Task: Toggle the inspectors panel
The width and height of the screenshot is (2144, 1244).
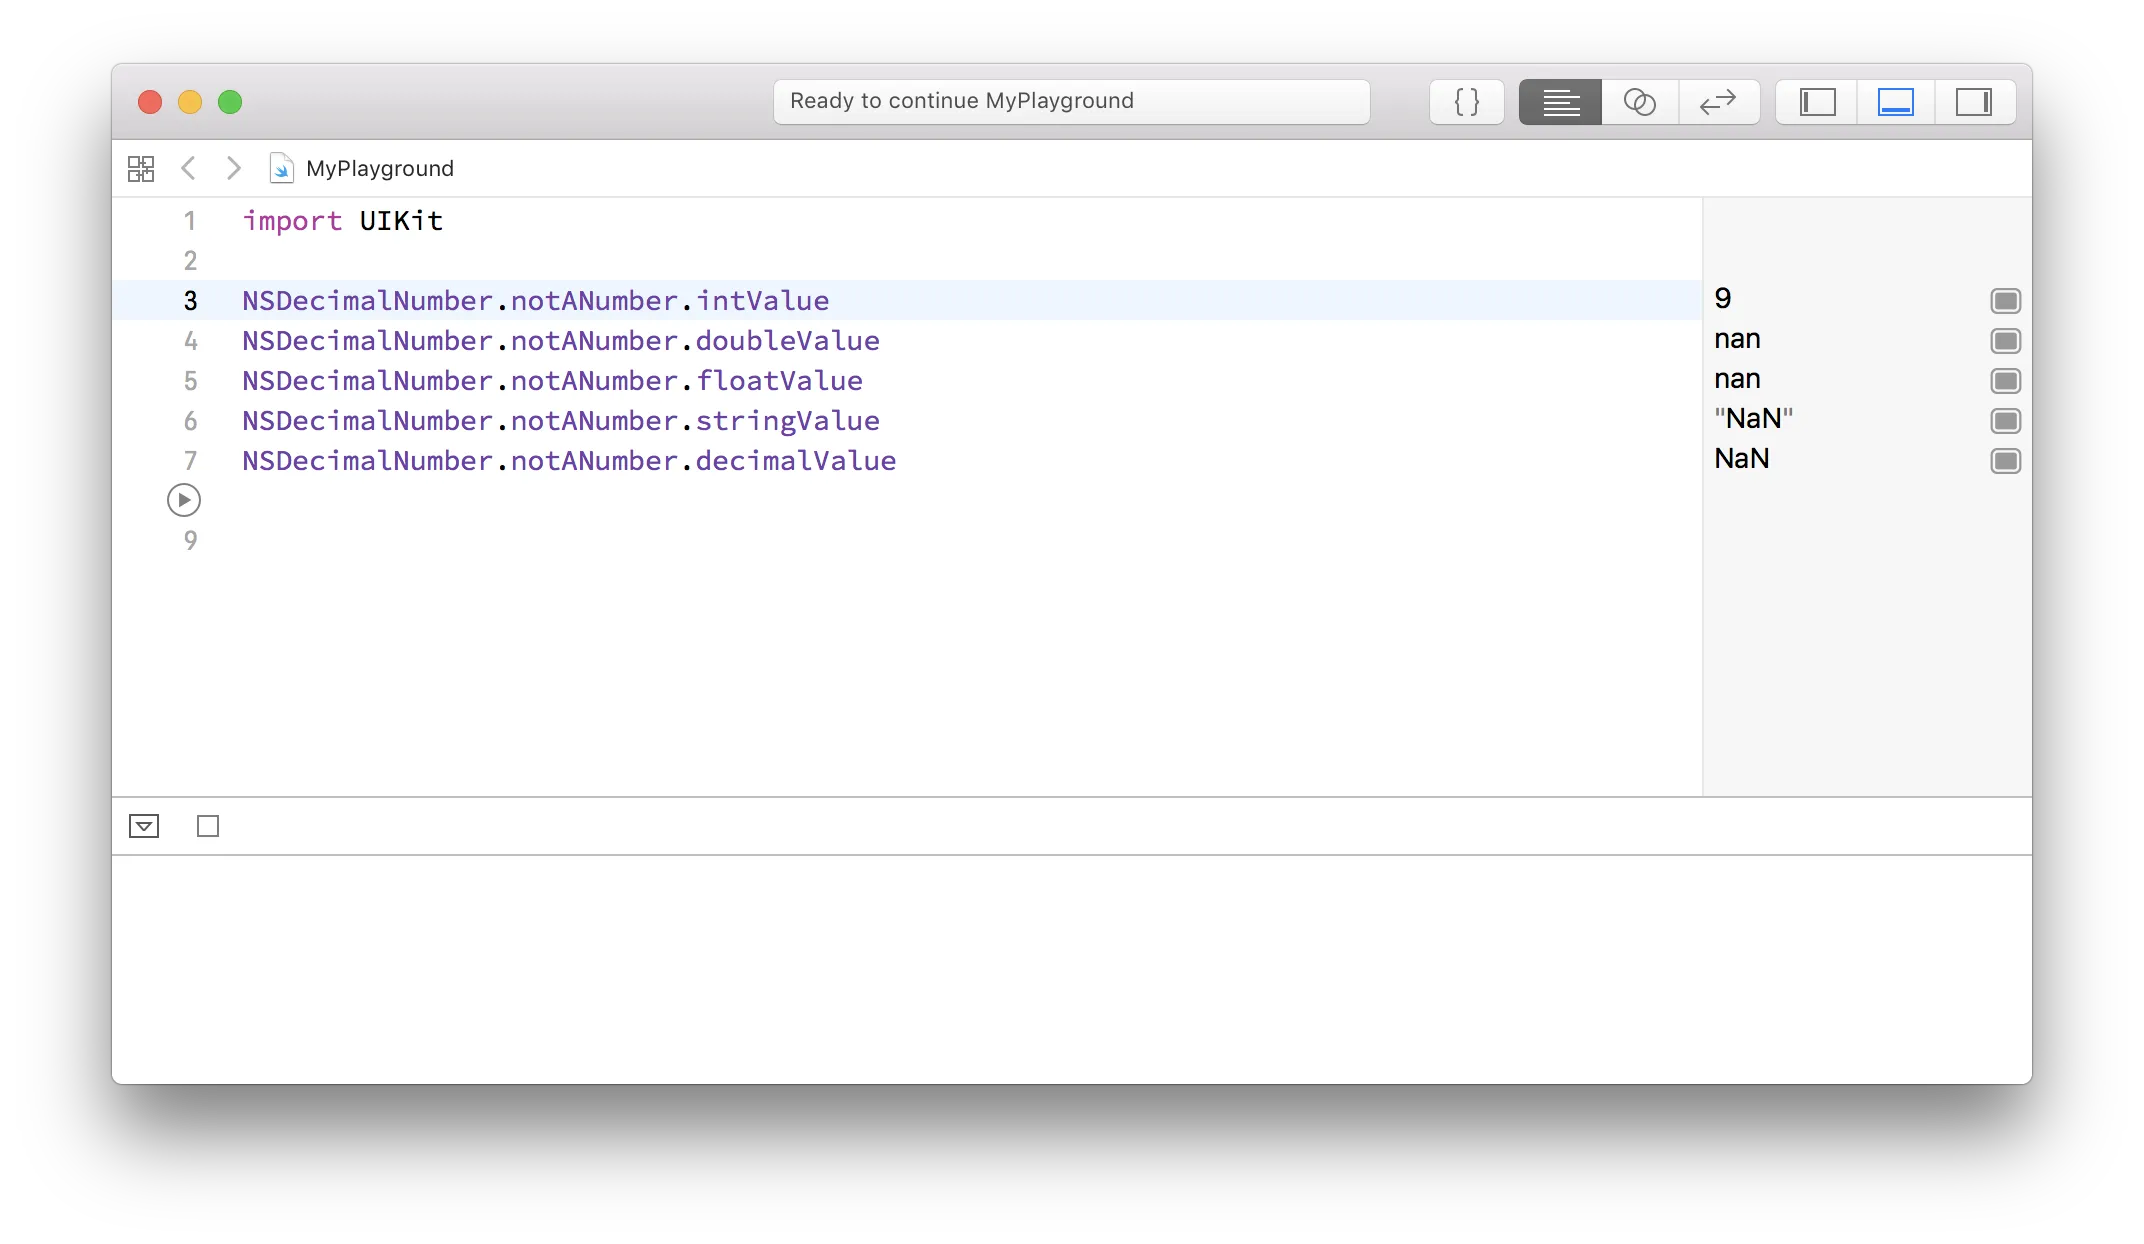Action: pyautogui.click(x=1973, y=102)
